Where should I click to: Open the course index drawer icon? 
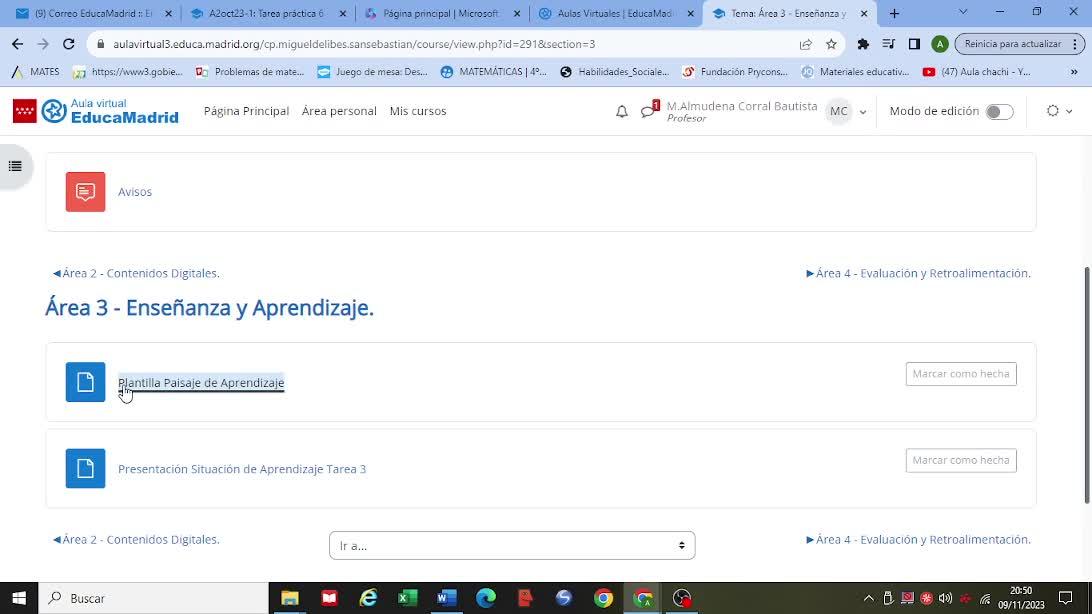(15, 166)
